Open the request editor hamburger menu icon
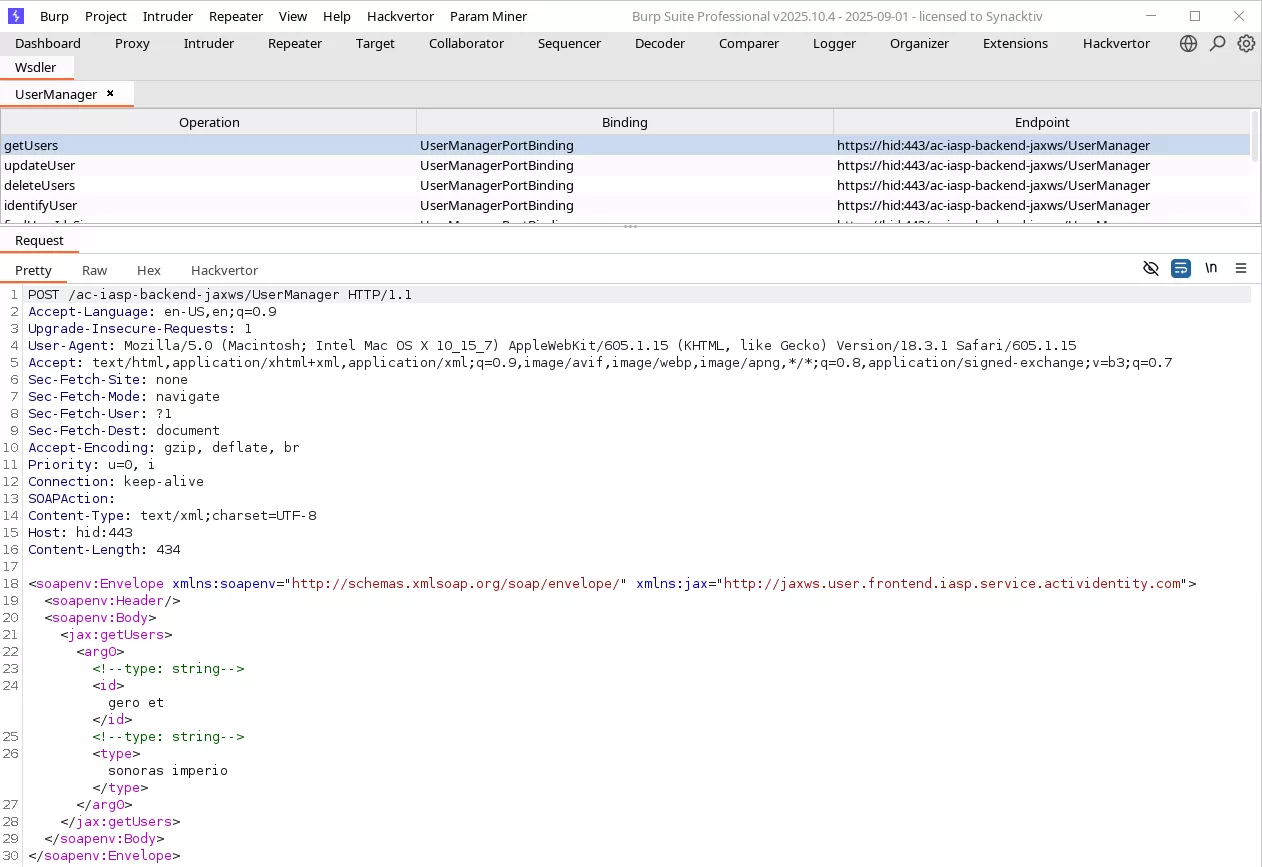This screenshot has height=867, width=1262. pos(1241,268)
